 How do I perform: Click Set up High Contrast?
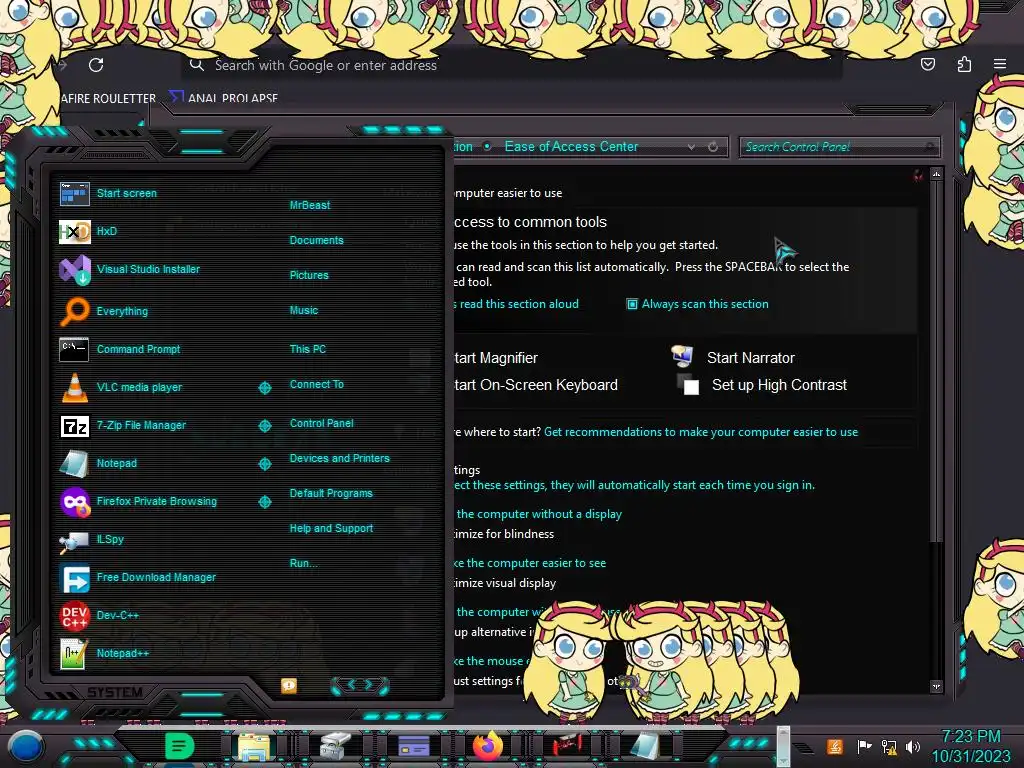(x=779, y=385)
